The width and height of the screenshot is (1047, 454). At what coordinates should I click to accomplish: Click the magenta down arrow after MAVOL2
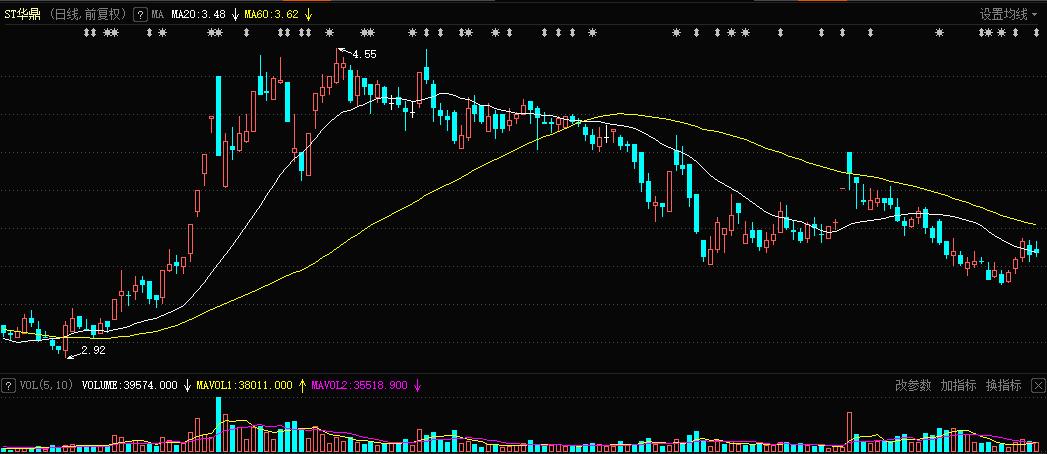point(418,385)
